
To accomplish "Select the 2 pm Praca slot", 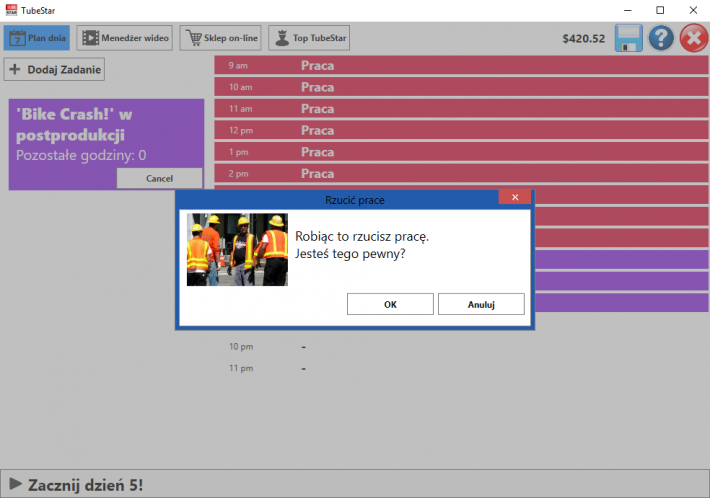I will pos(461,174).
